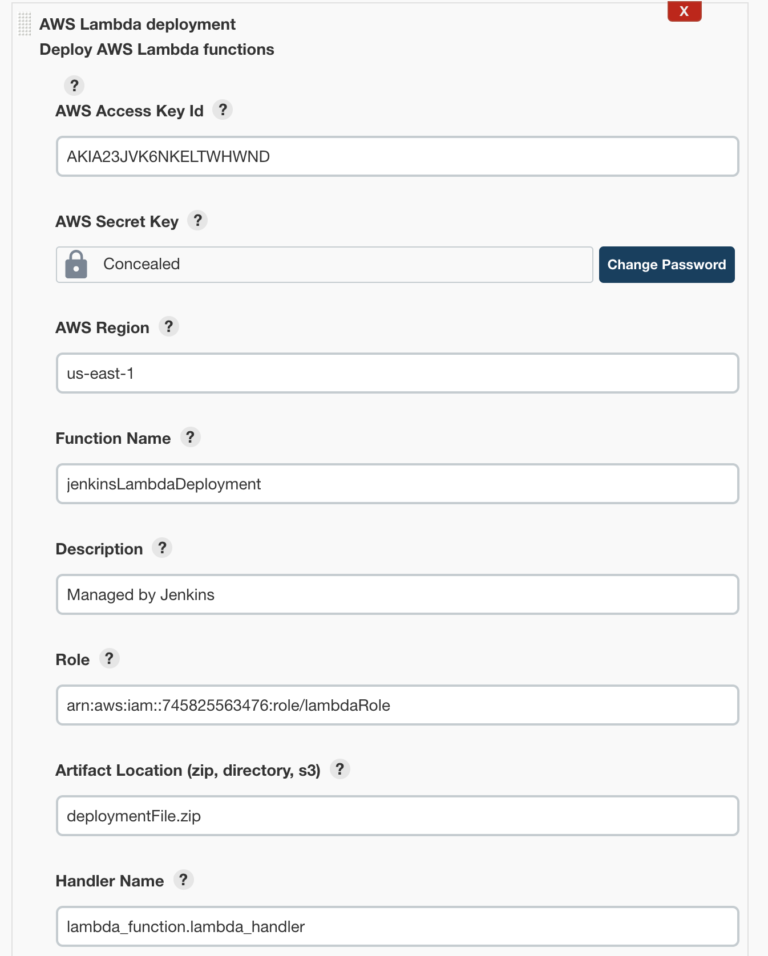Open help for the Description field
768x956 pixels.
(161, 548)
